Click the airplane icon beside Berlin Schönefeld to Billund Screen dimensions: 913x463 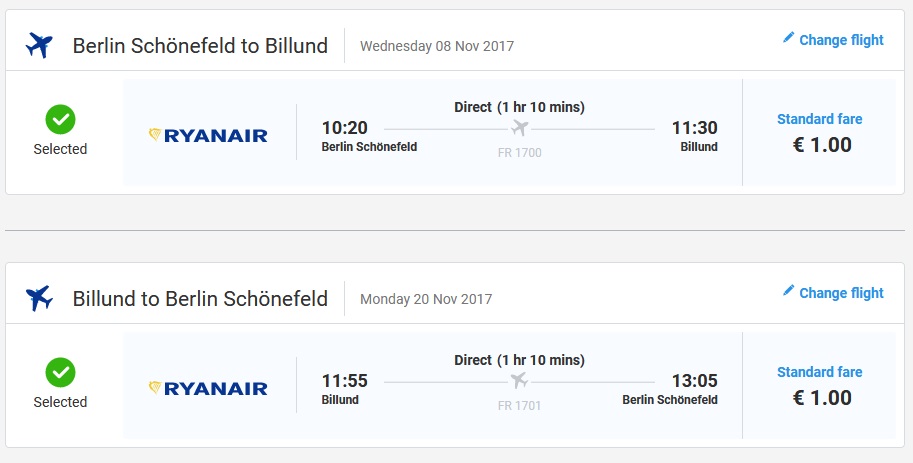[x=39, y=46]
